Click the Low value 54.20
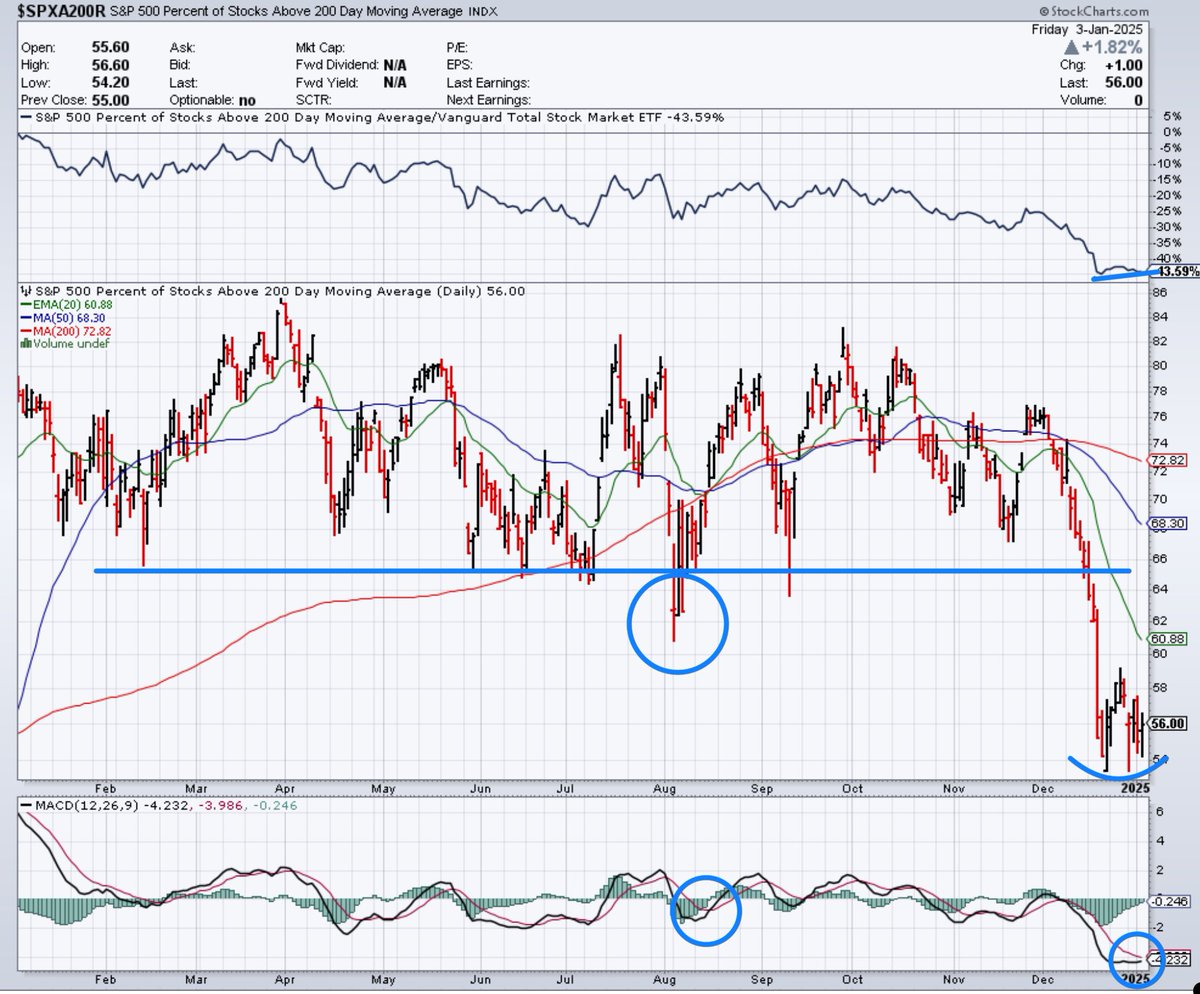 click(109, 83)
